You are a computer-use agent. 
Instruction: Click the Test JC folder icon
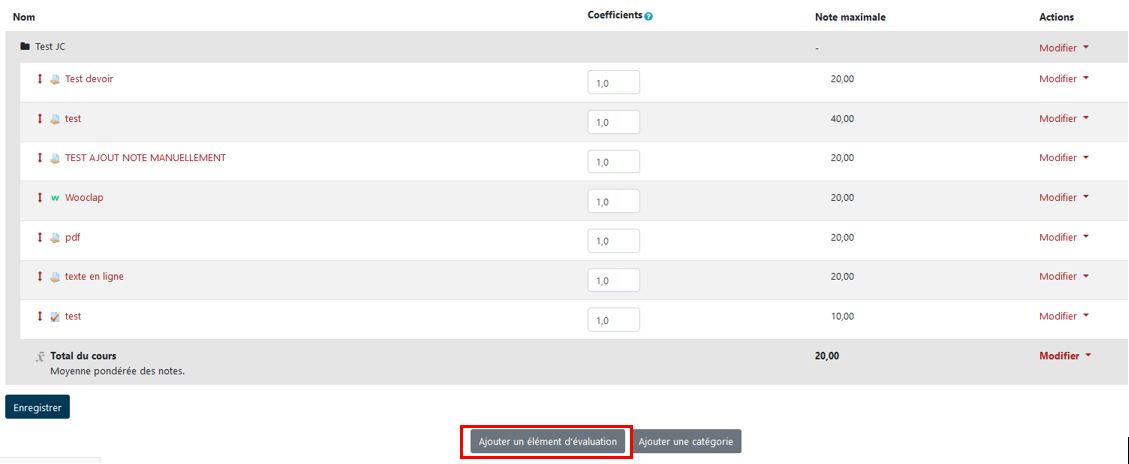(x=25, y=47)
